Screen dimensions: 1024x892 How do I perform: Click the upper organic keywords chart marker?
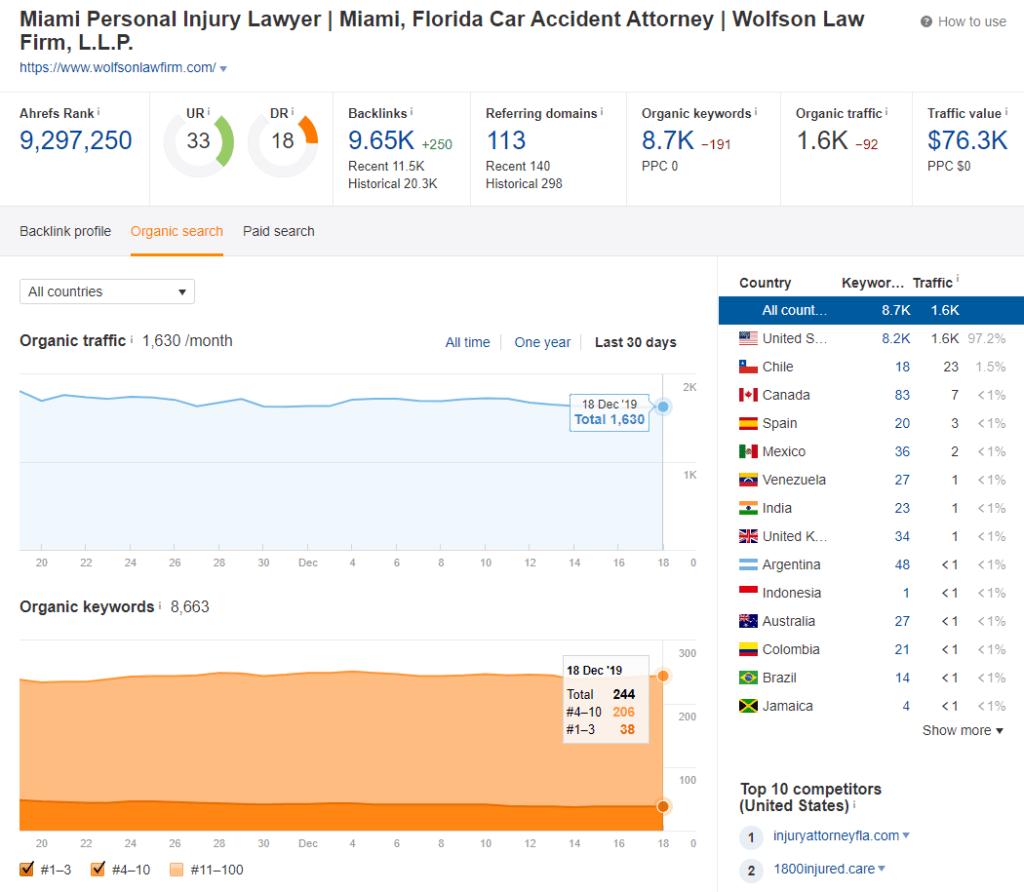tap(663, 676)
